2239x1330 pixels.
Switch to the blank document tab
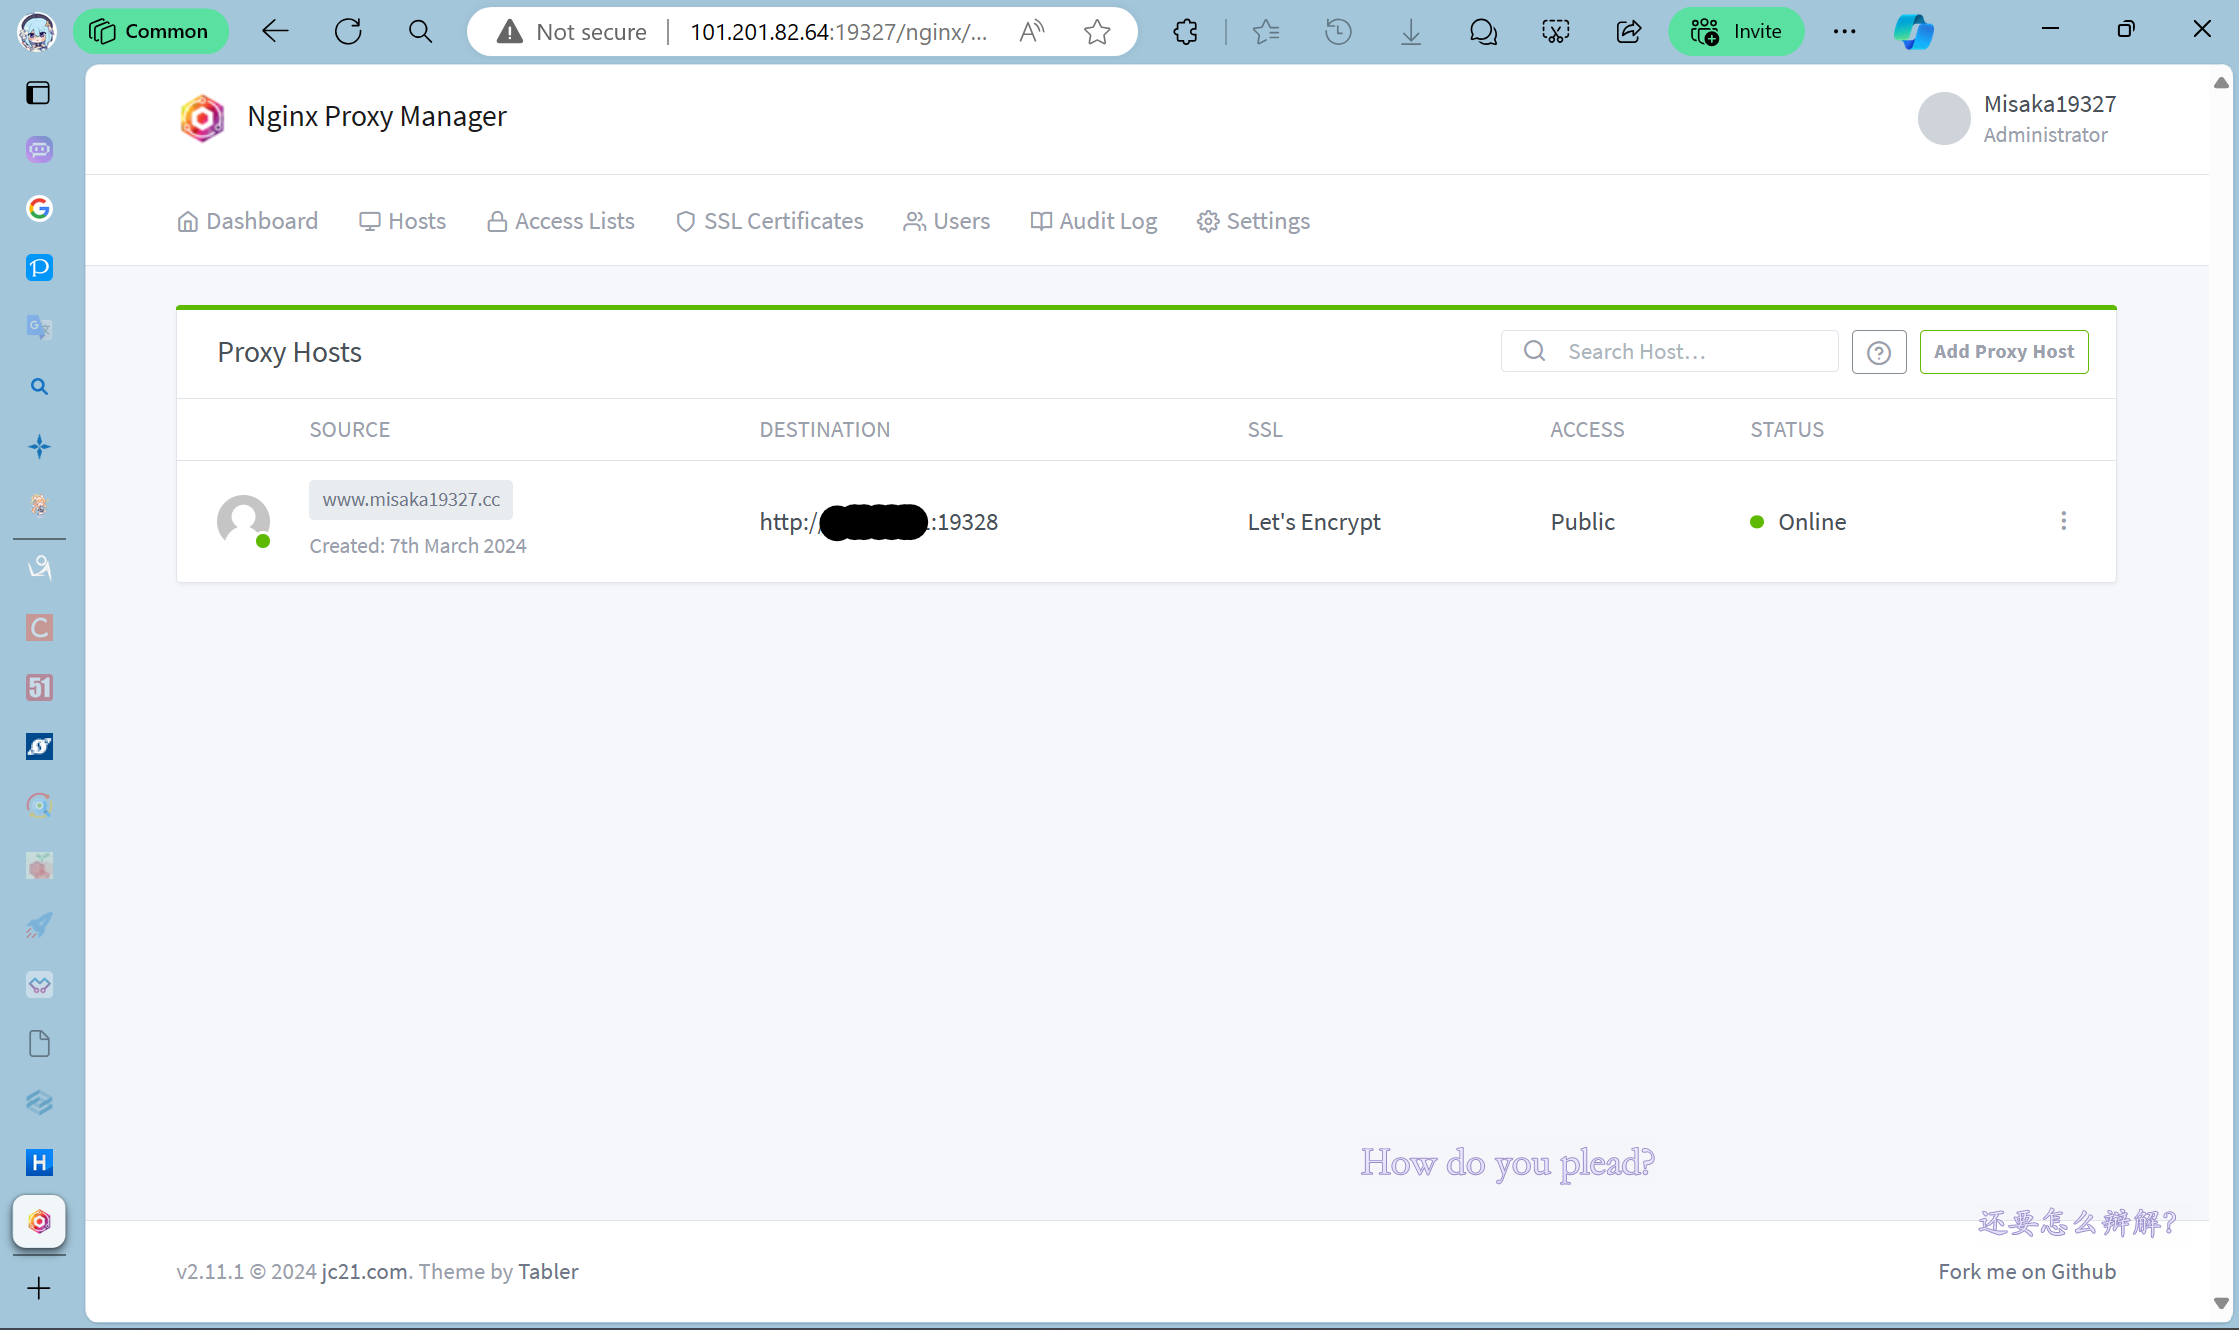(39, 1044)
